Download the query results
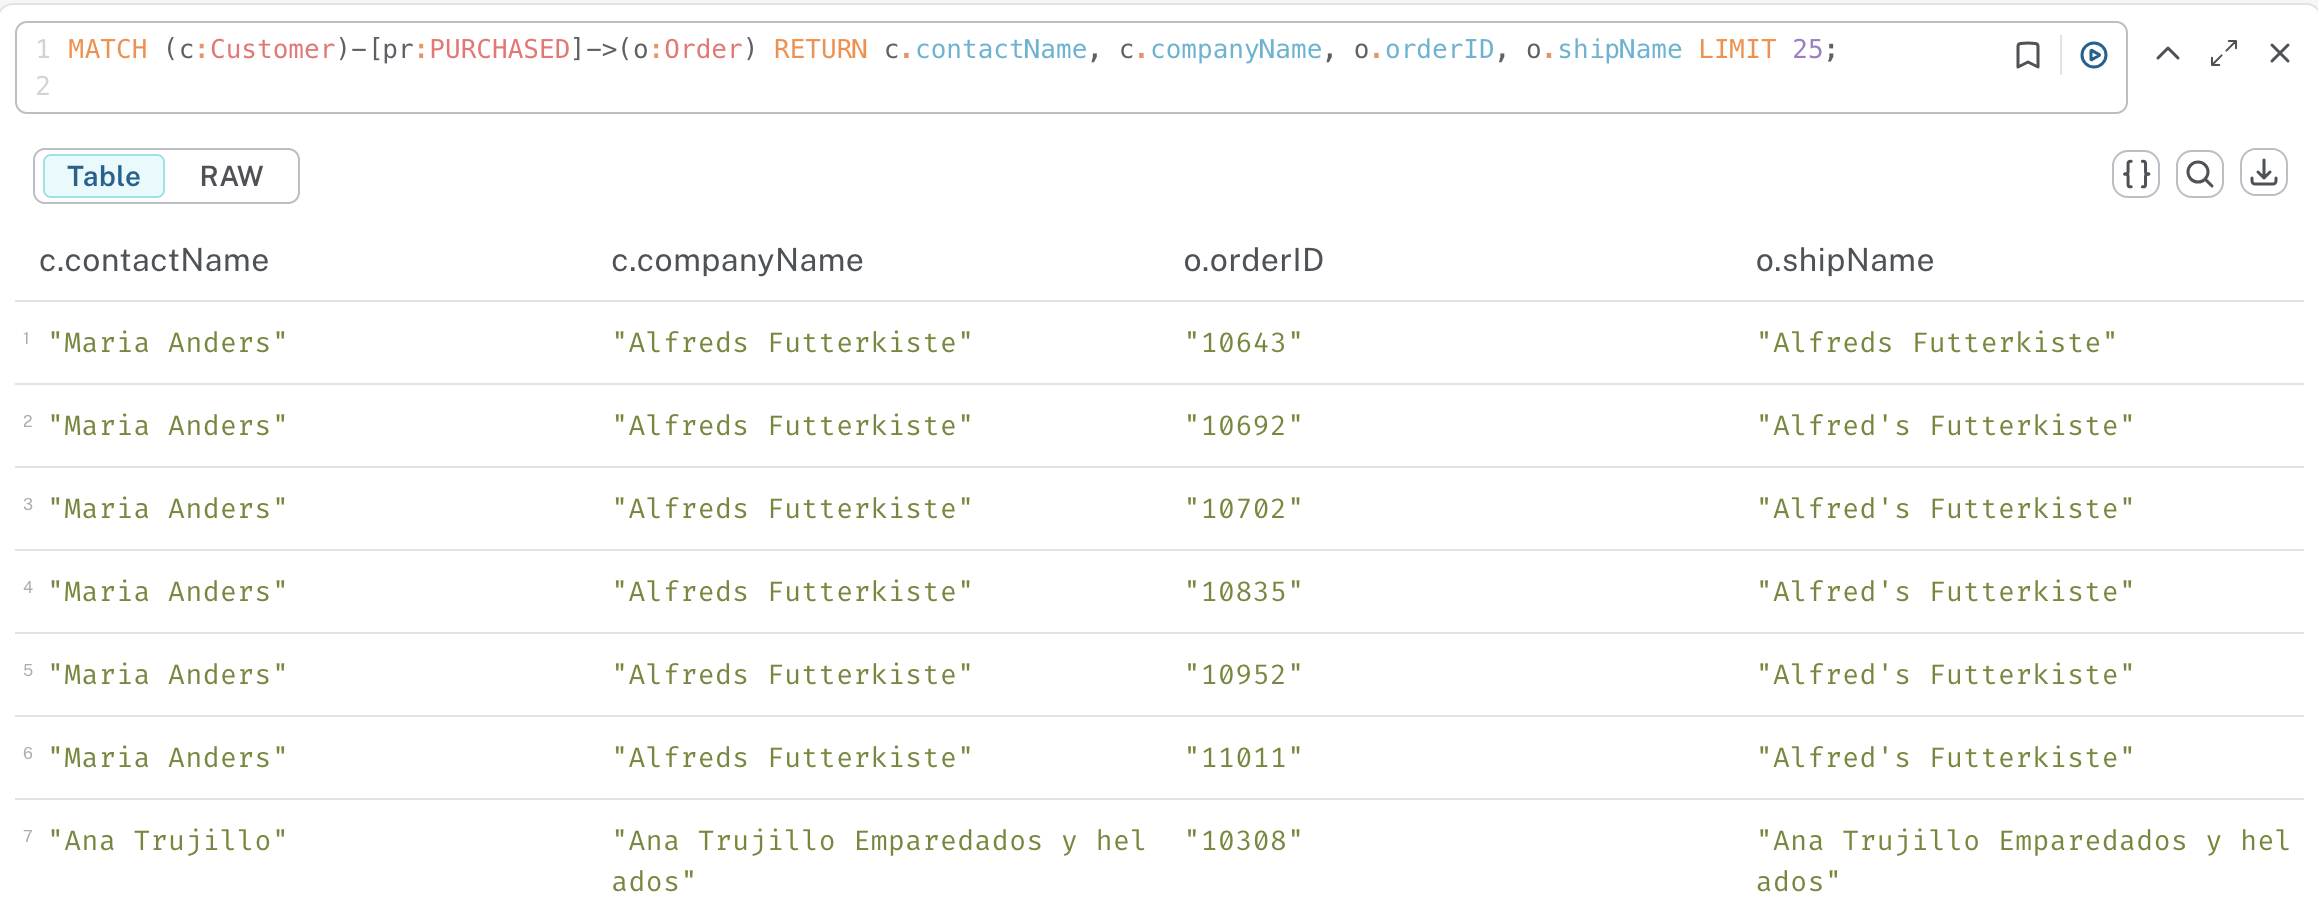This screenshot has width=2318, height=908. coord(2263,175)
